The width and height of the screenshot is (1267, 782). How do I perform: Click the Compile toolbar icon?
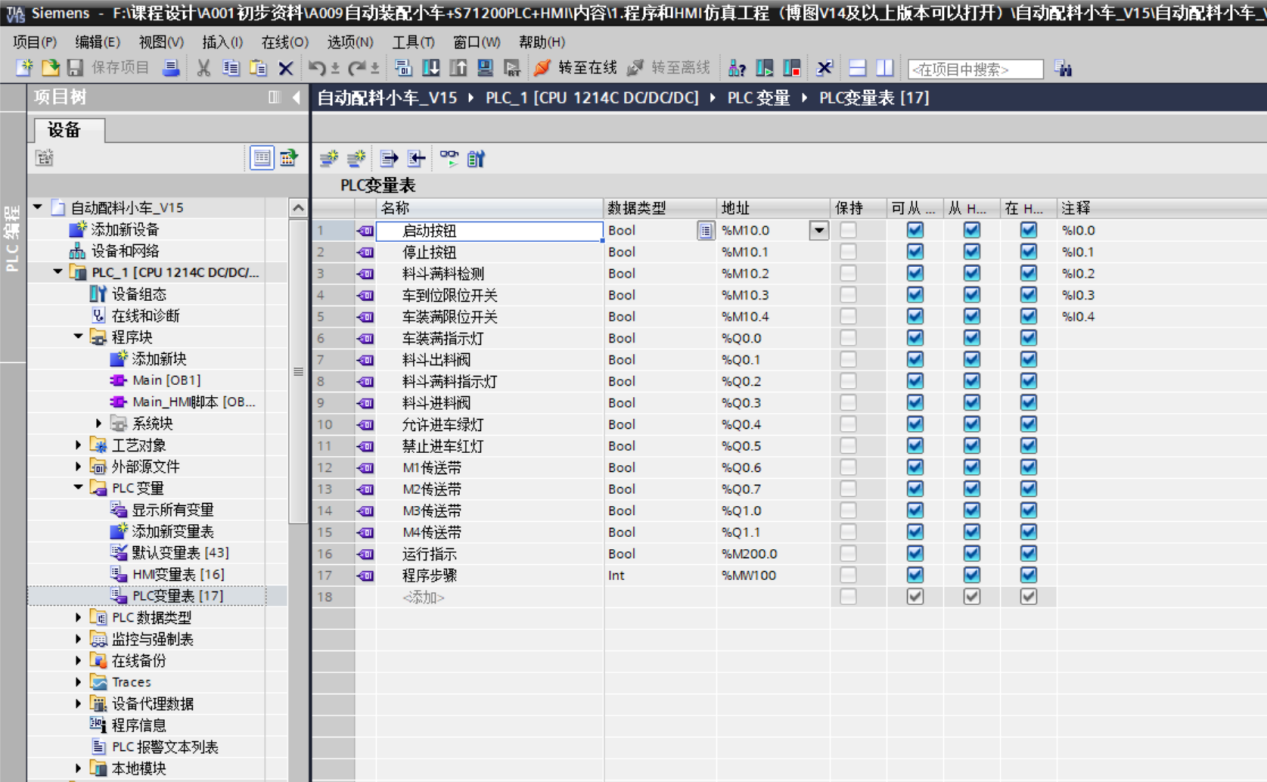[403, 68]
